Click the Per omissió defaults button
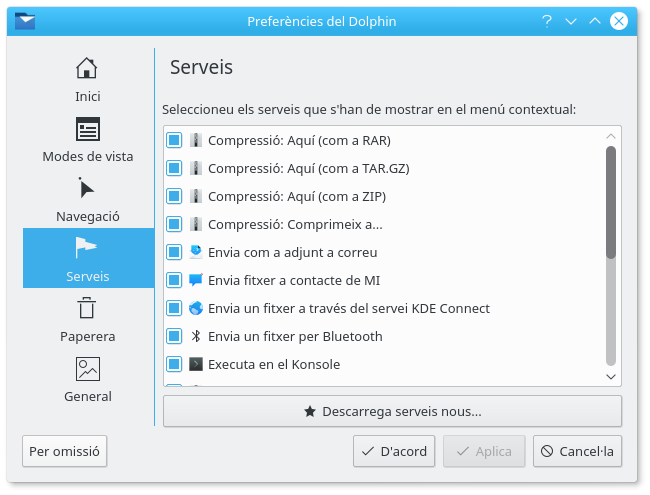The image size is (650, 495). [64, 451]
